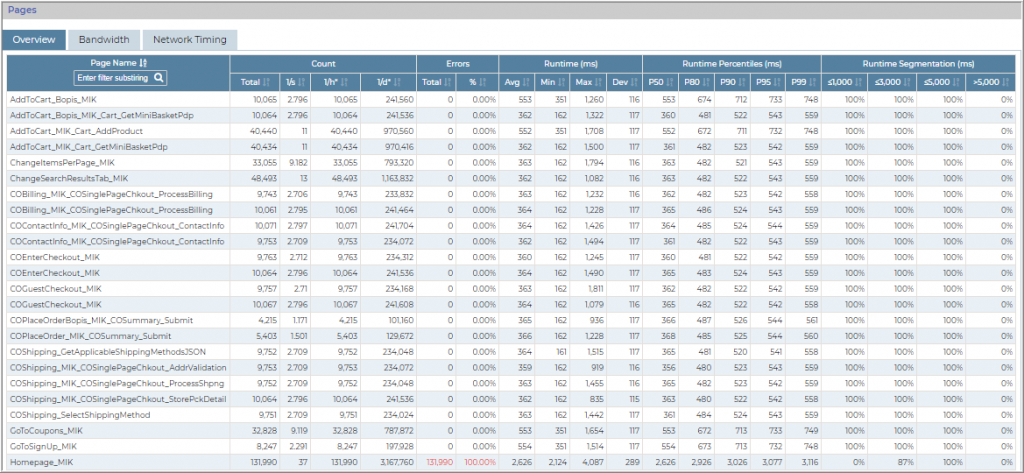Sort by Count Total column arrows
The width and height of the screenshot is (1024, 473).
pyautogui.click(x=266, y=83)
